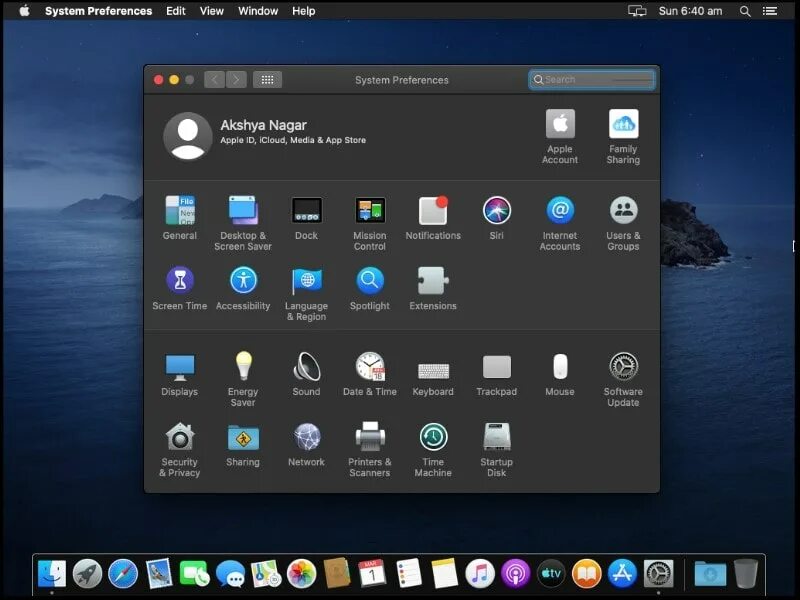Open Notes from the Dock
The height and width of the screenshot is (600, 800).
[x=444, y=573]
